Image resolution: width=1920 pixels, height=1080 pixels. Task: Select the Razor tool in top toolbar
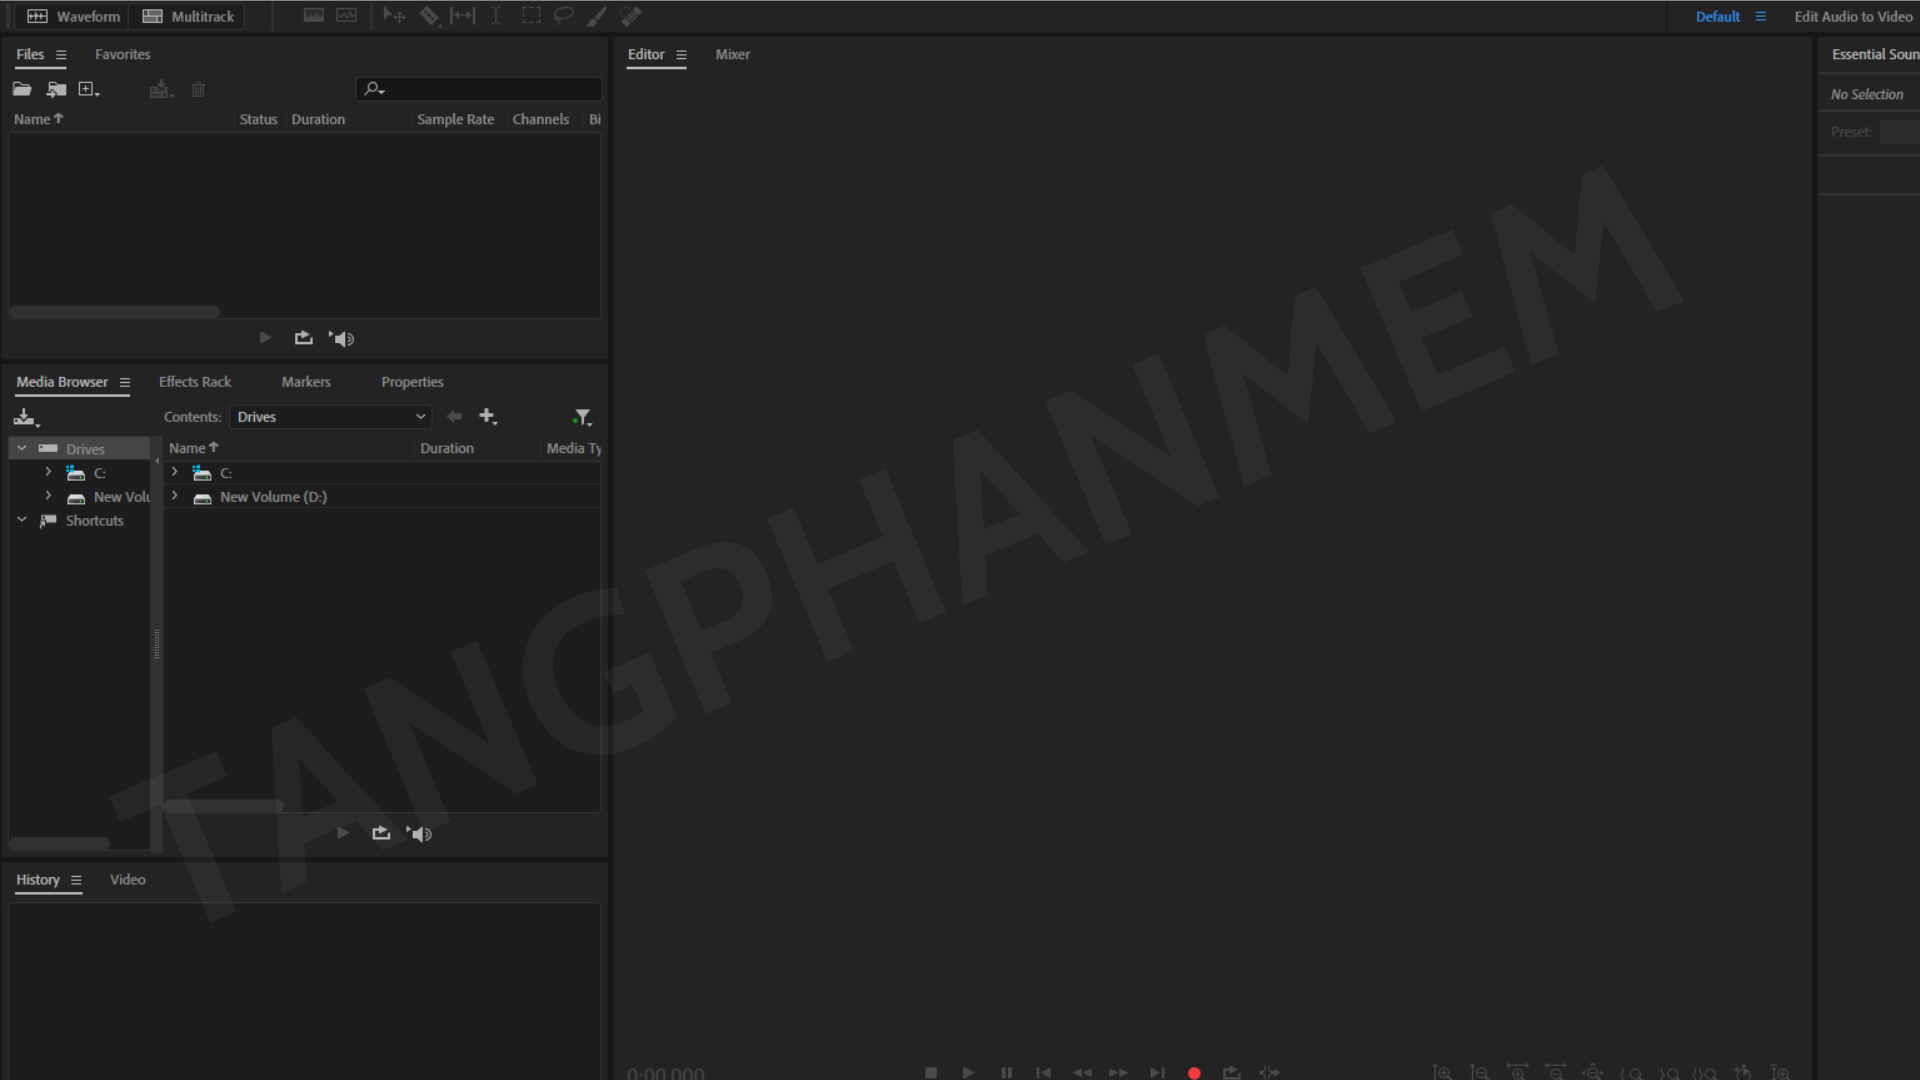click(429, 16)
